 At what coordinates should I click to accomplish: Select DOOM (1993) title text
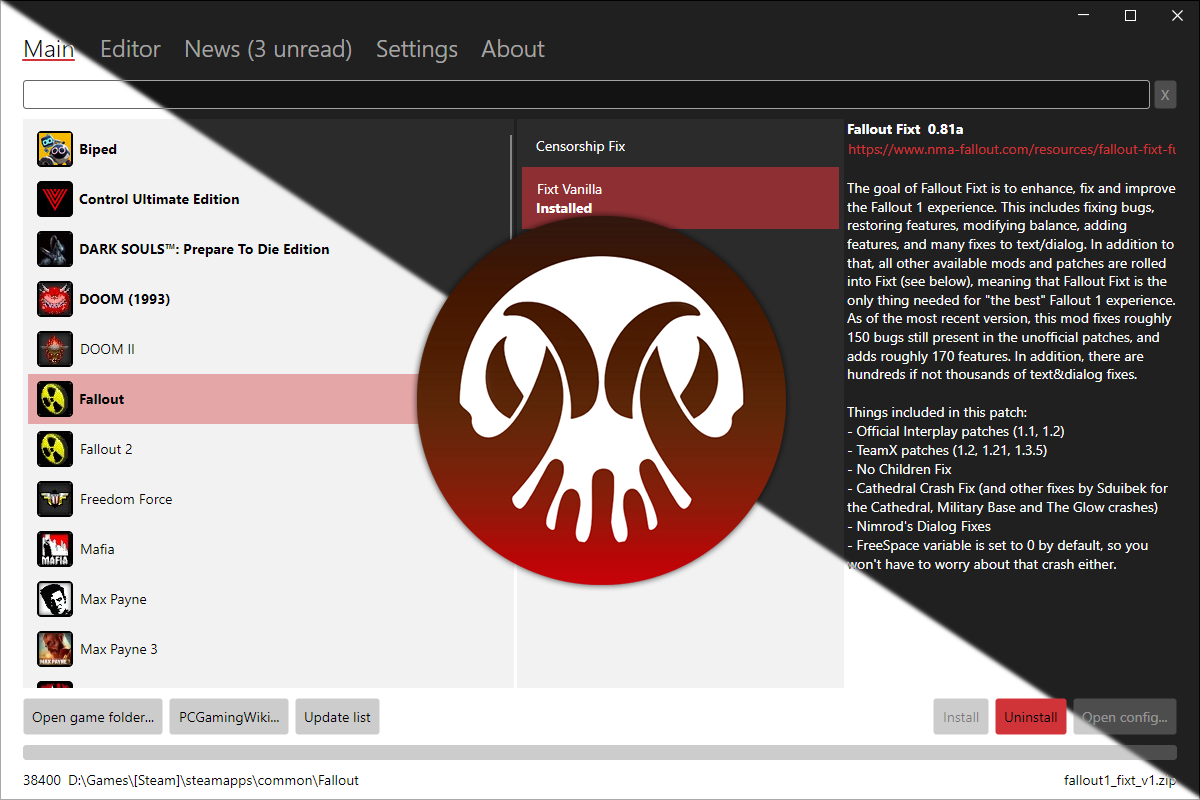(x=123, y=299)
